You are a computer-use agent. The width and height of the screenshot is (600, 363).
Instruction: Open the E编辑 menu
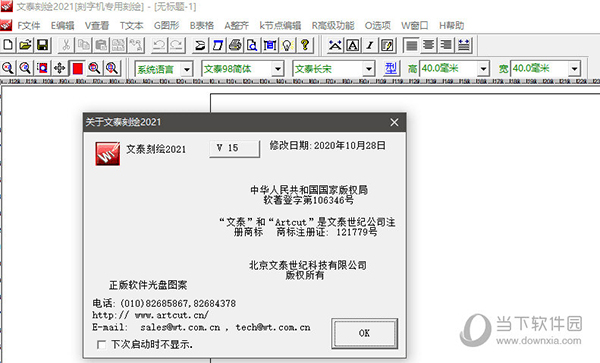(x=62, y=26)
